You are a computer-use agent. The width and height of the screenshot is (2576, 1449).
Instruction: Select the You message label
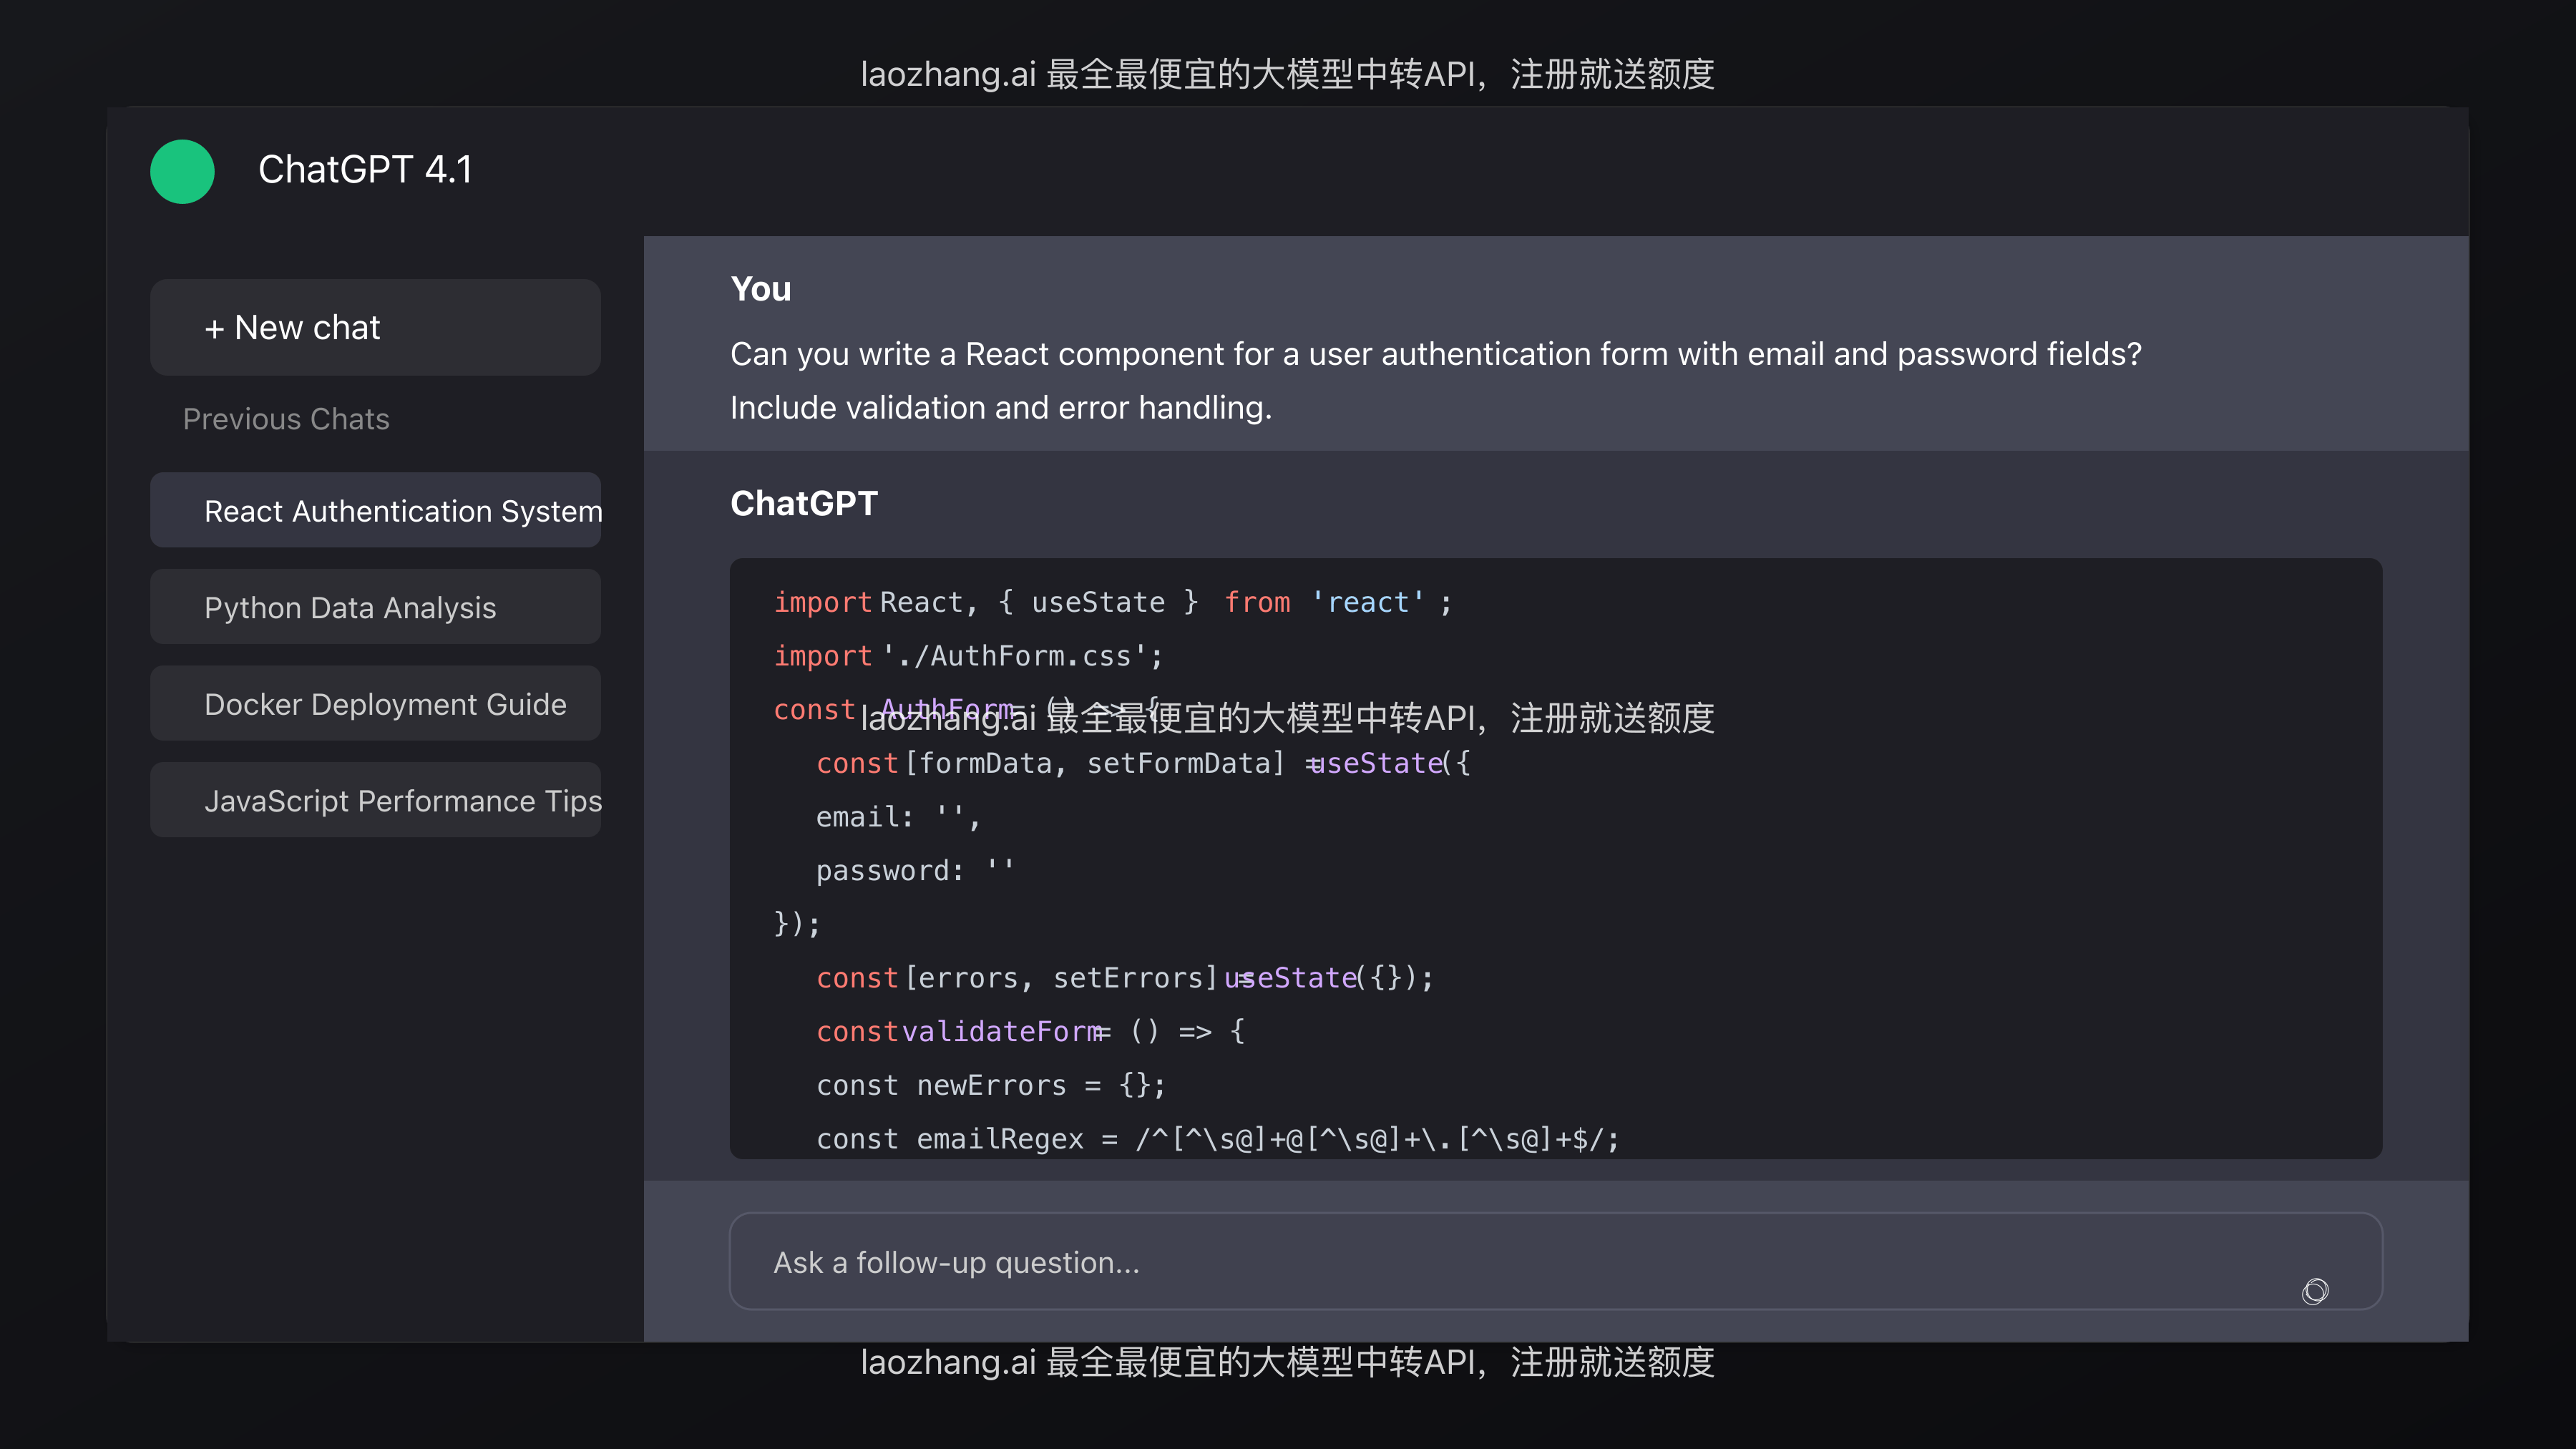point(760,289)
